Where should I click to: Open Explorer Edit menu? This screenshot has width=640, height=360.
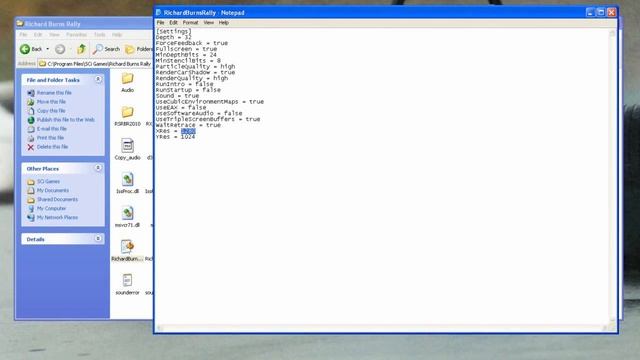pos(38,35)
